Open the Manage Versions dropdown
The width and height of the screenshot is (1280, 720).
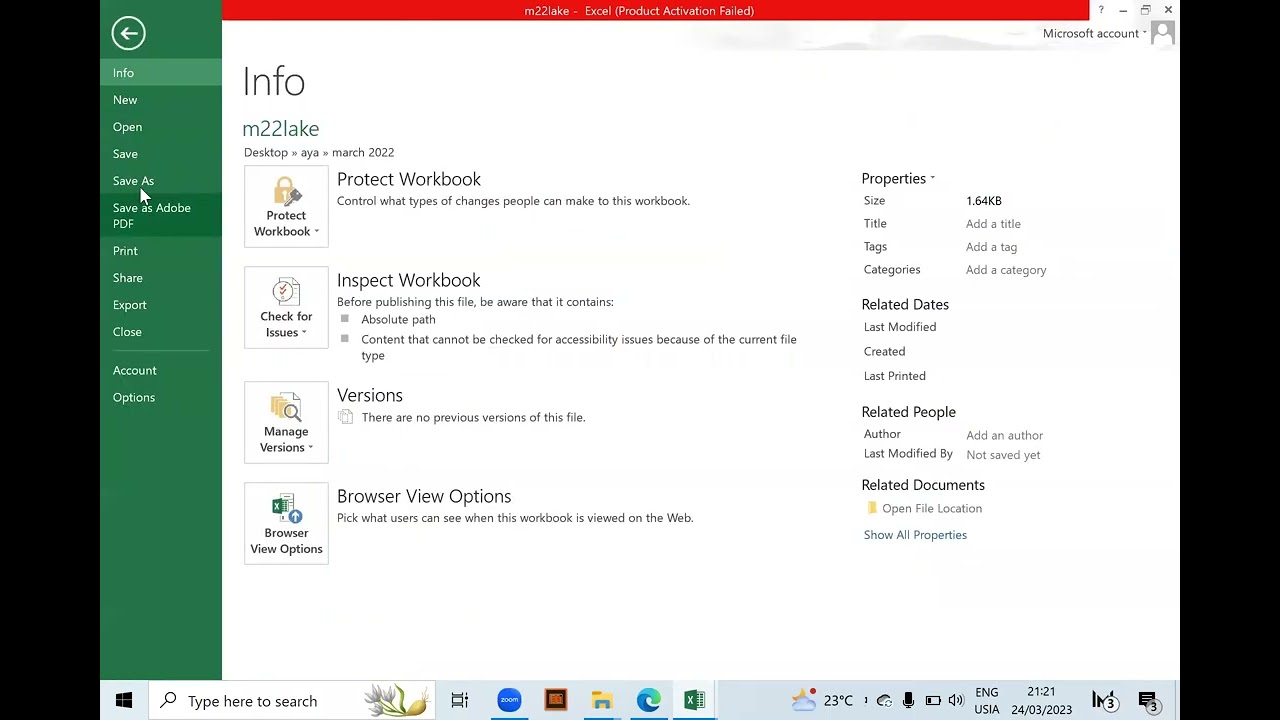(286, 422)
